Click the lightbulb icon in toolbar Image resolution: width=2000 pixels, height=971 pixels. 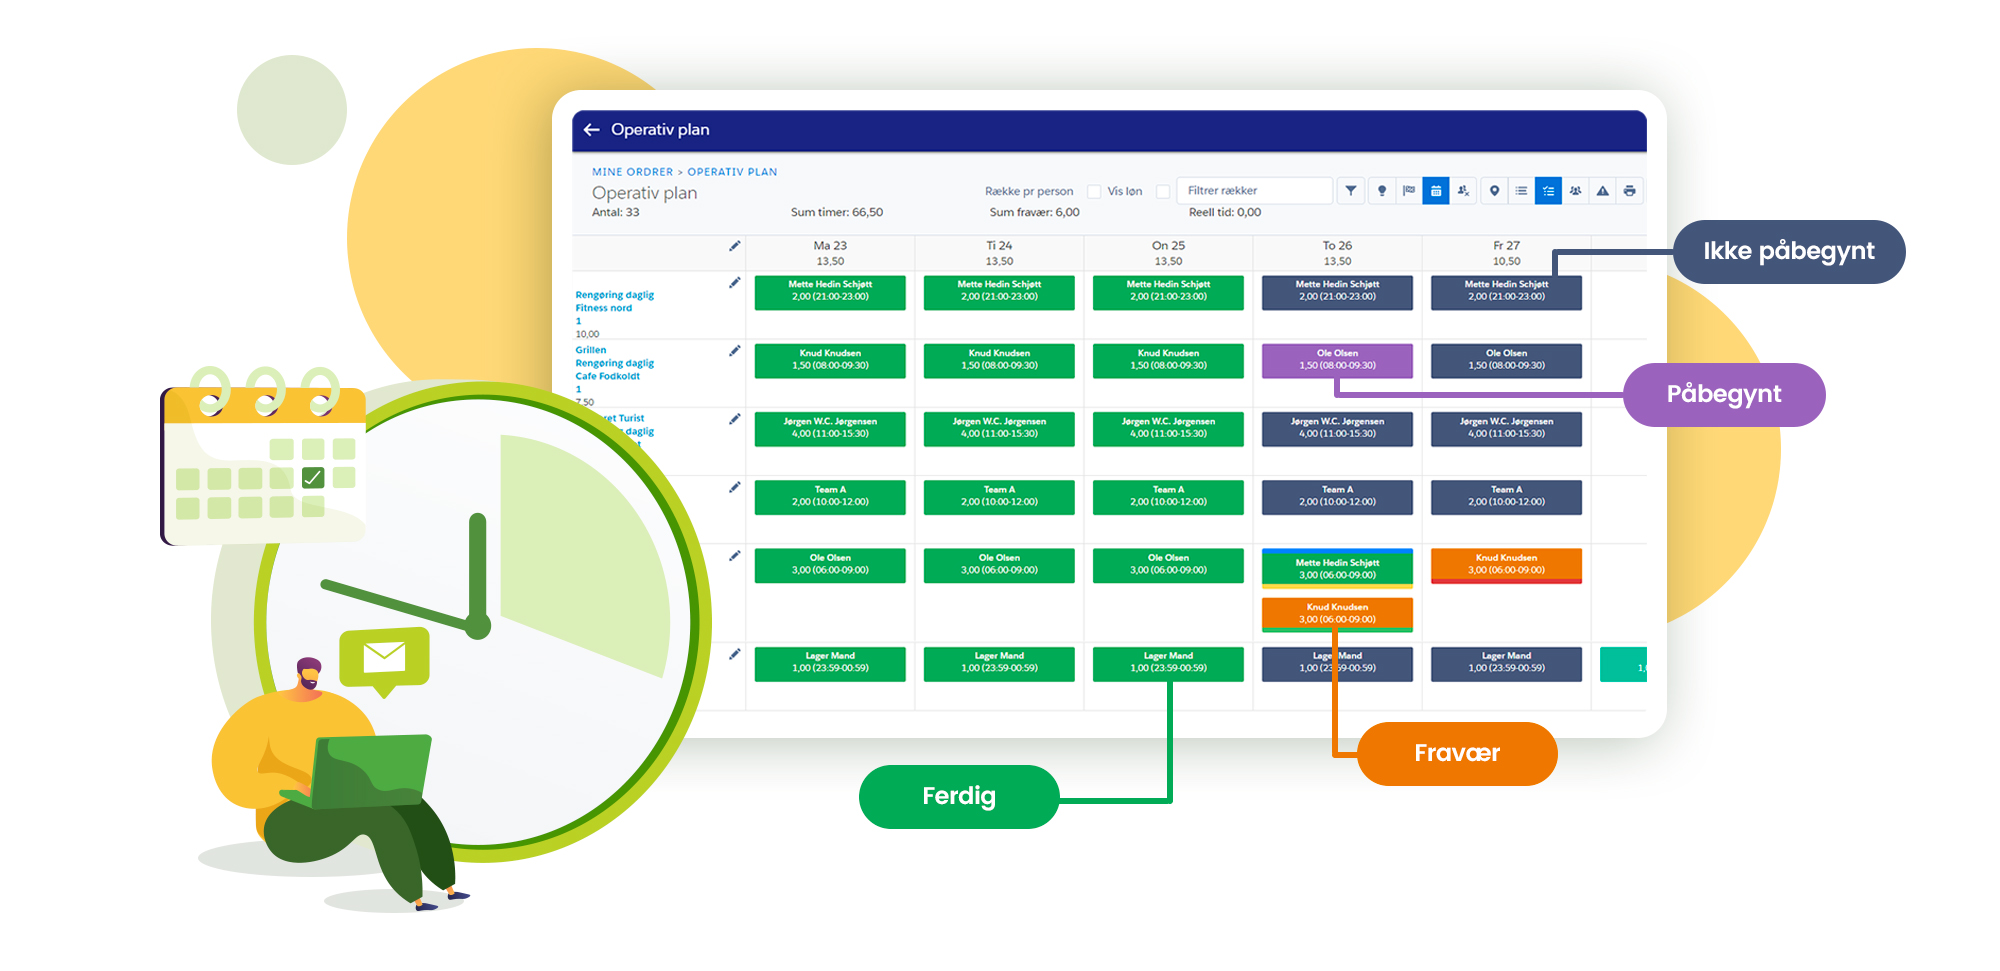1382,191
